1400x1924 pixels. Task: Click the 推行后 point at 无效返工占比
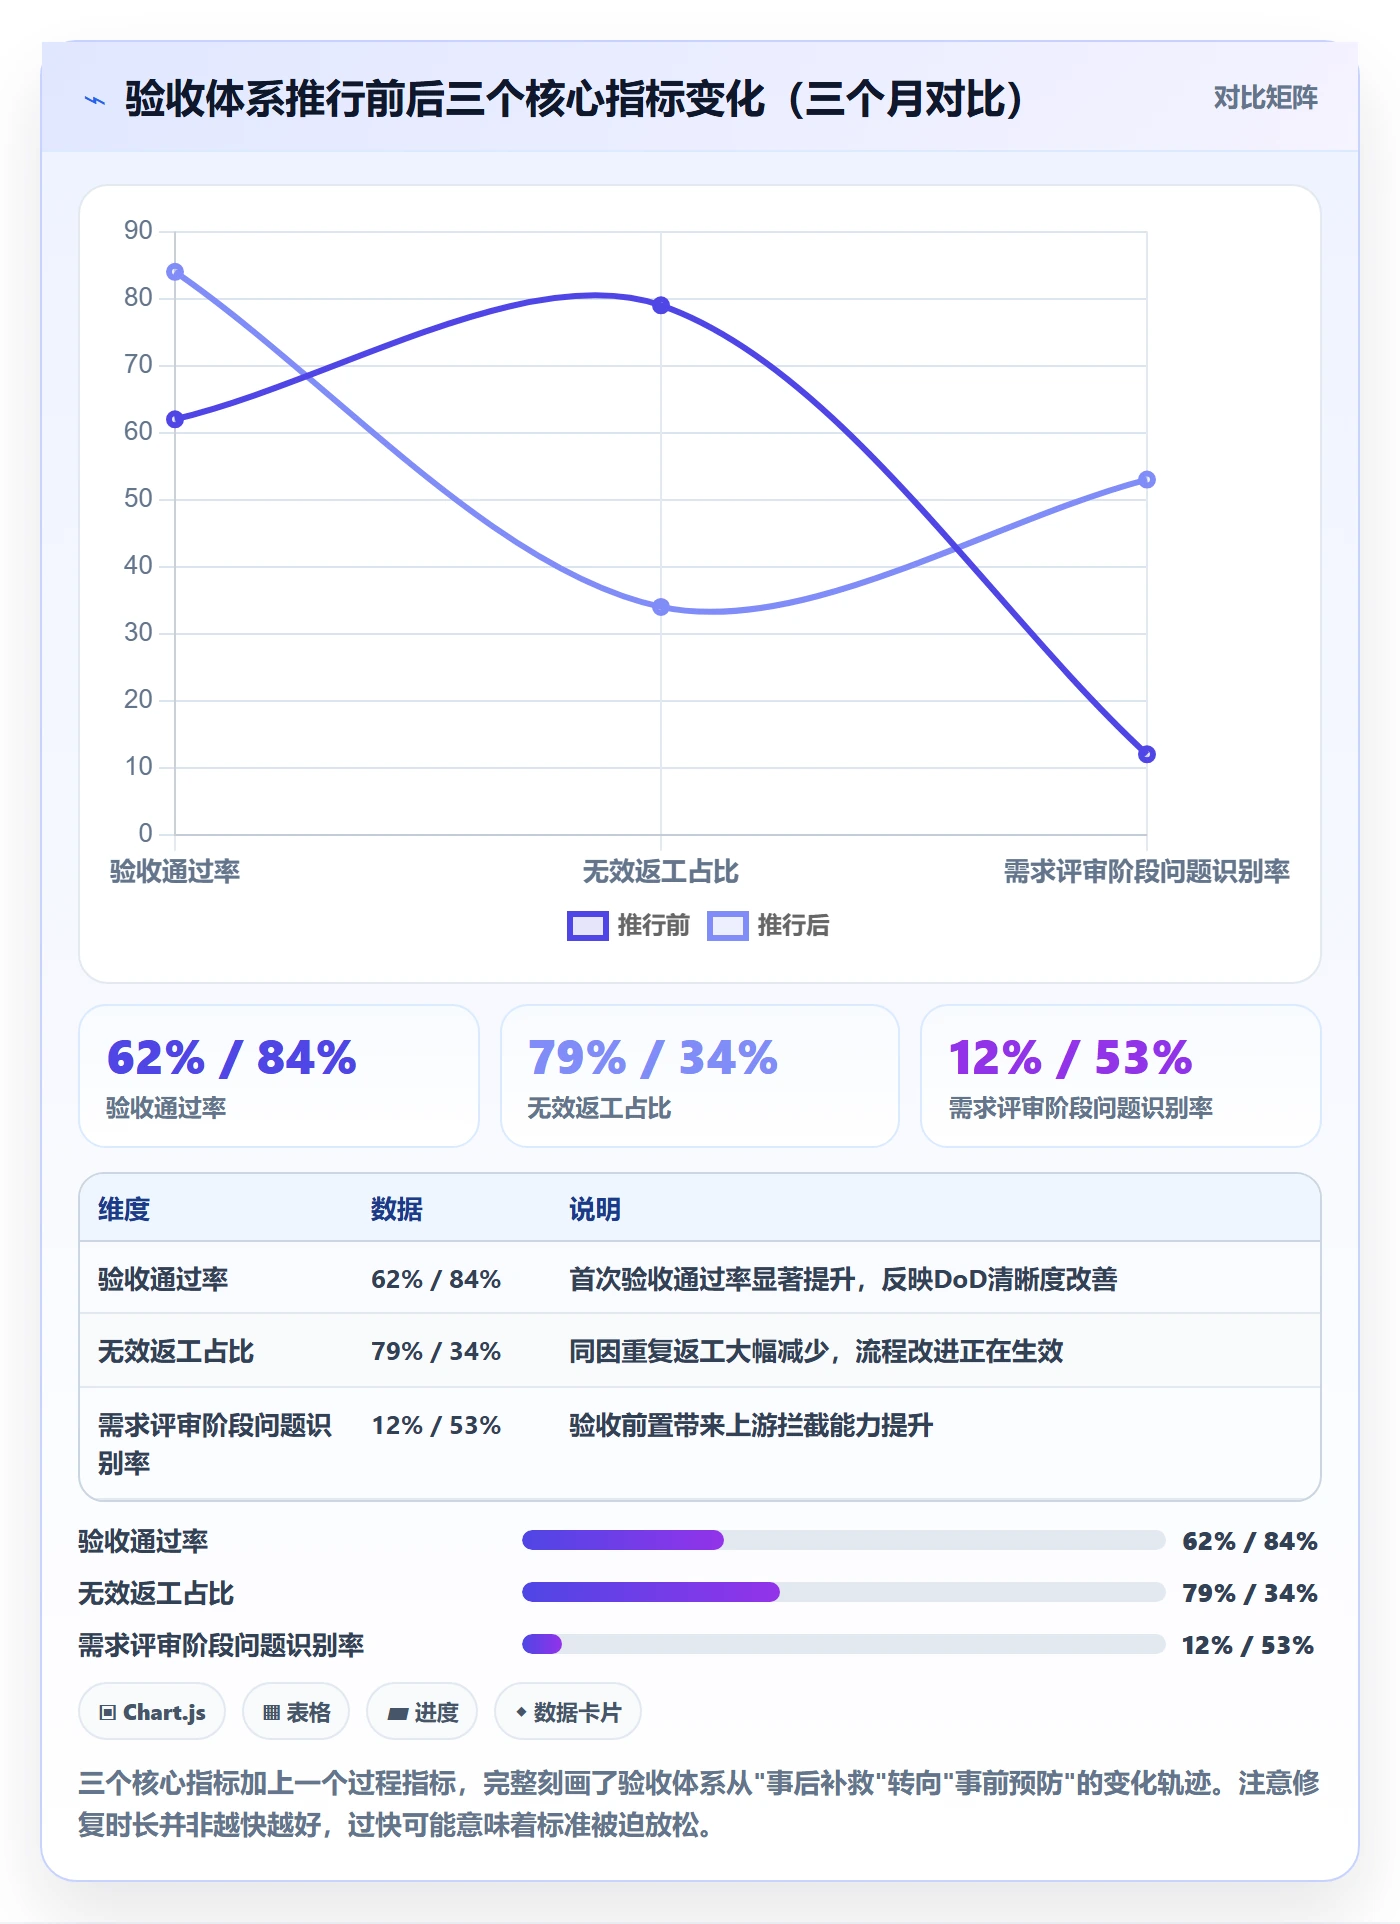pos(661,607)
